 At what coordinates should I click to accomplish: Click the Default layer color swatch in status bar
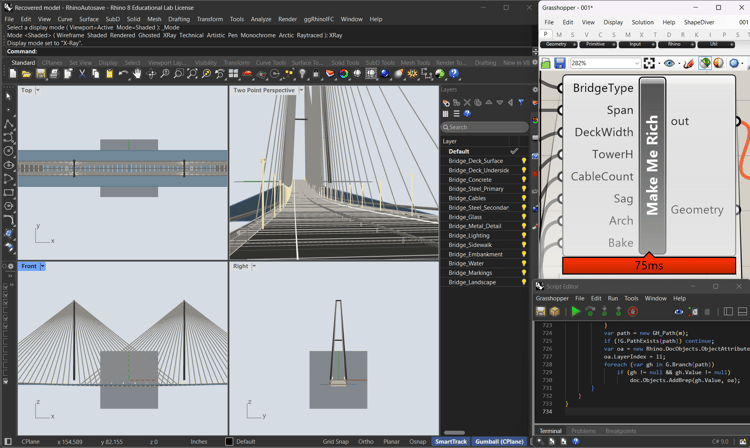[x=229, y=441]
